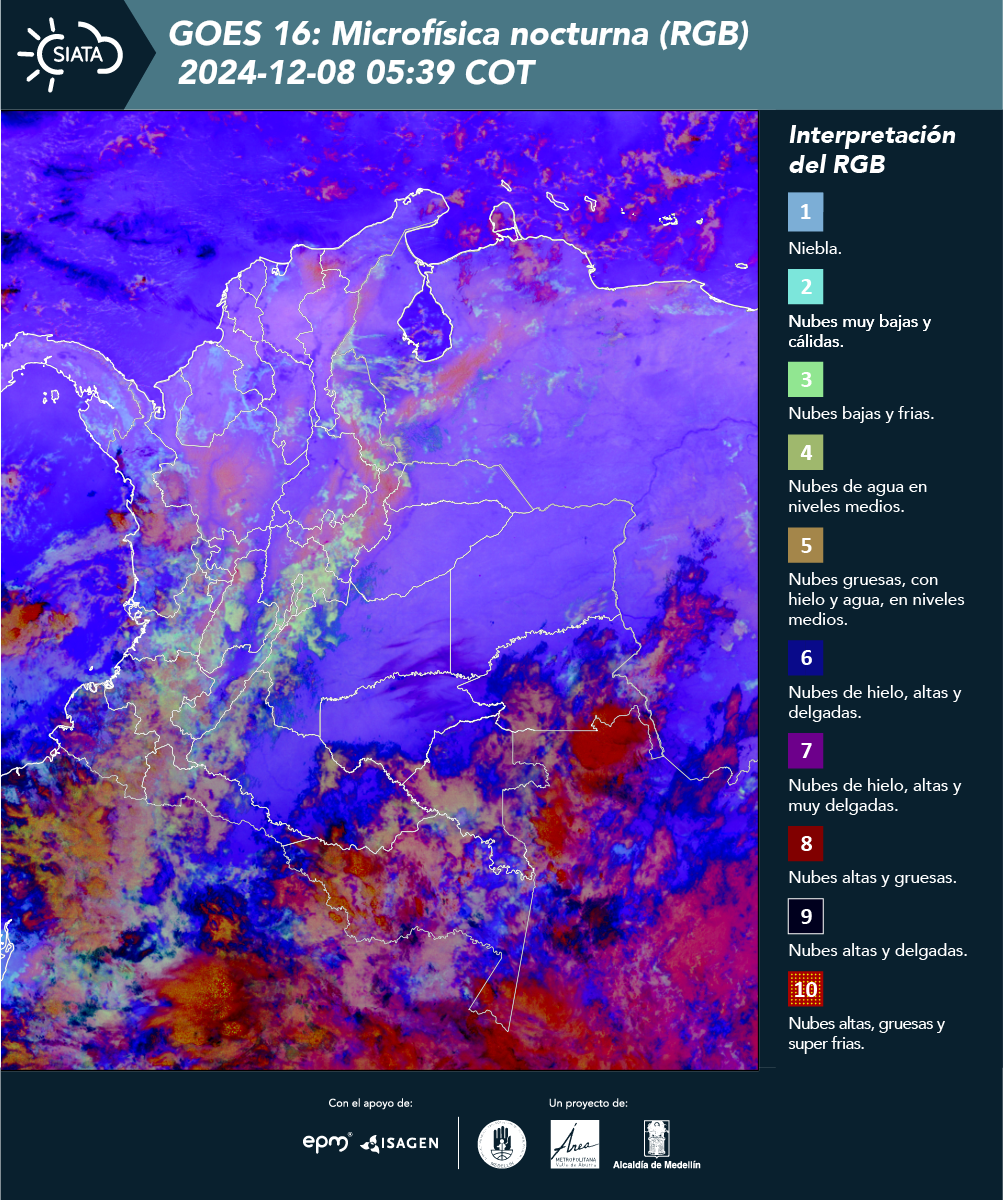Select legend swatch 6, high thin ice clouds
Screen dimensions: 1003x1200
[x=805, y=659]
